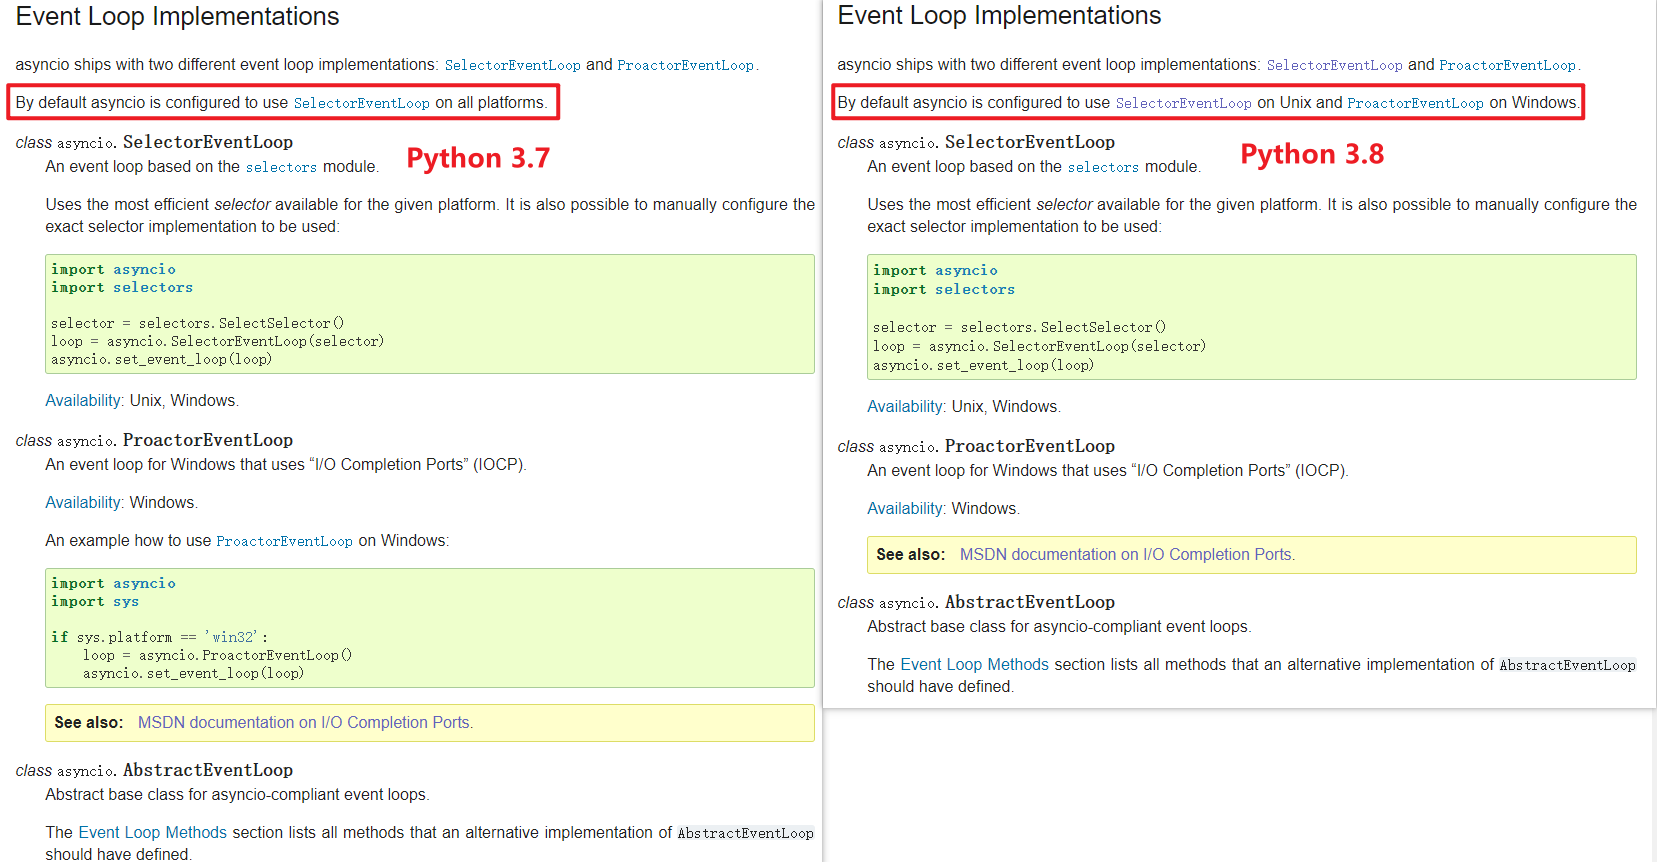Click ProactorEventLoop link in Python 3.7 intro sentence
This screenshot has height=862, width=1657.
685,65
